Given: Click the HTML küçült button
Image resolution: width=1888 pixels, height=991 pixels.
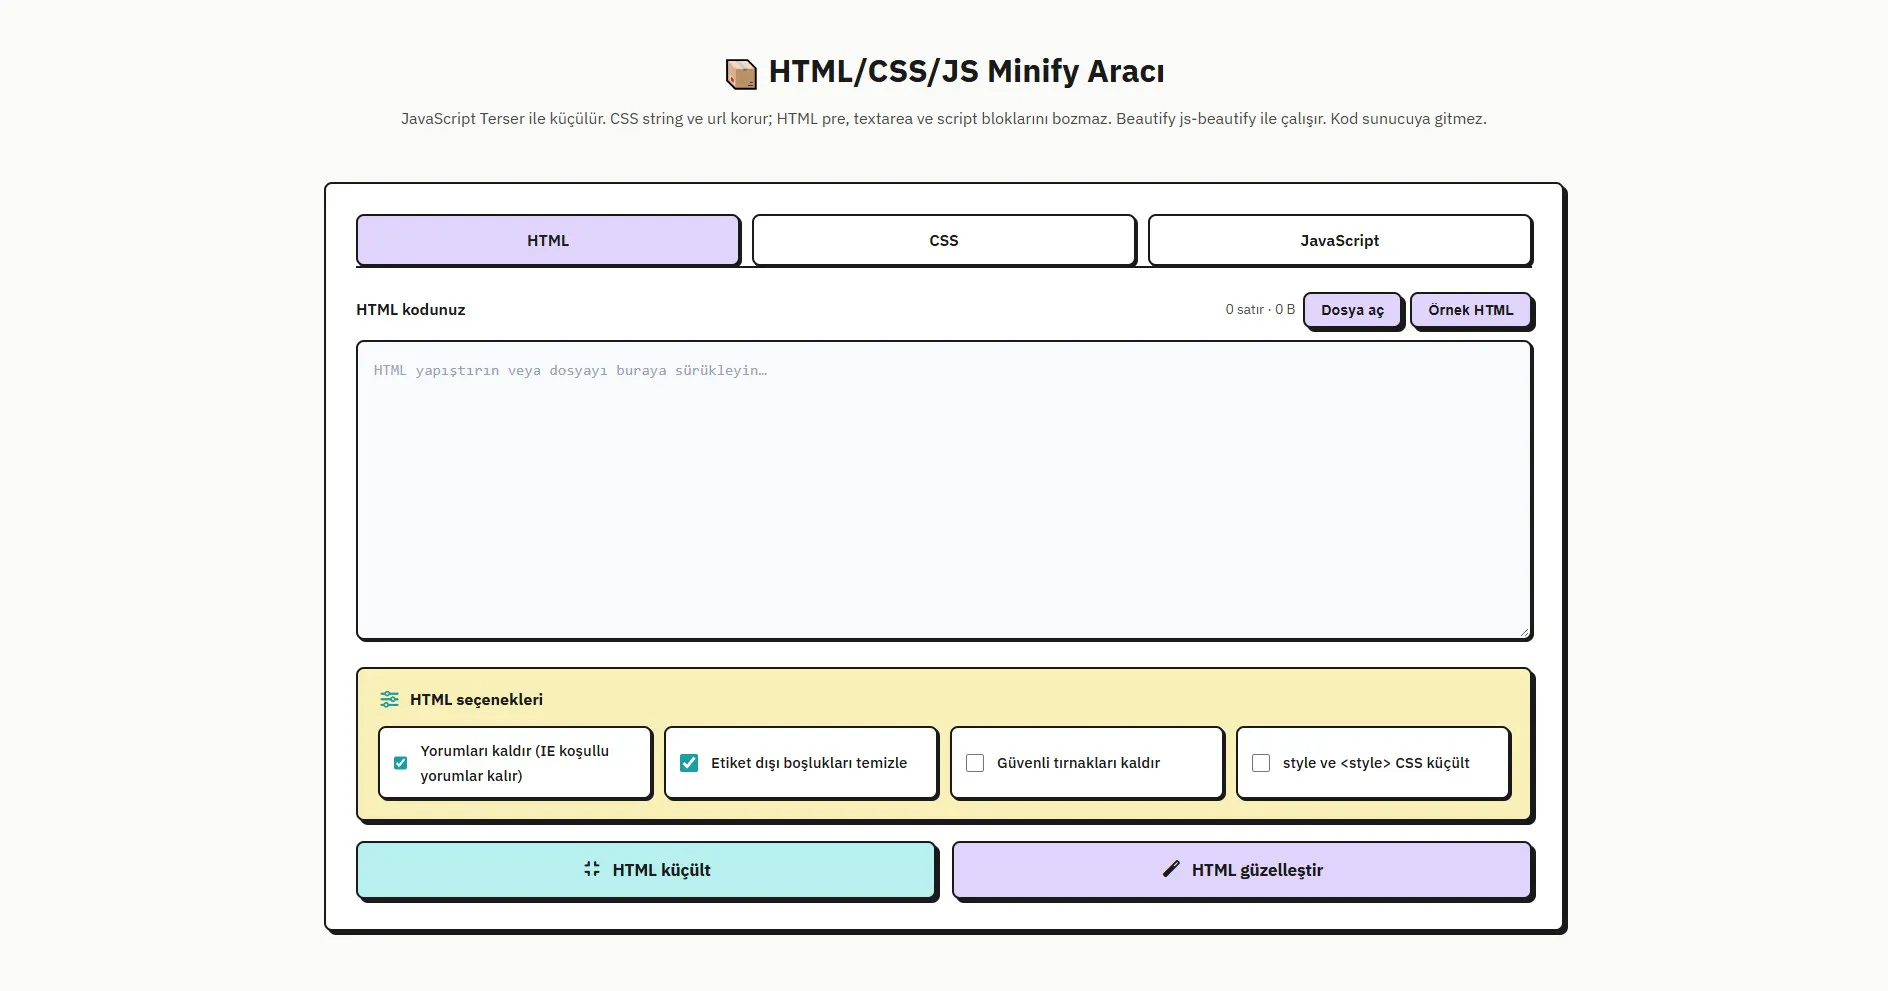Looking at the screenshot, I should 646,870.
